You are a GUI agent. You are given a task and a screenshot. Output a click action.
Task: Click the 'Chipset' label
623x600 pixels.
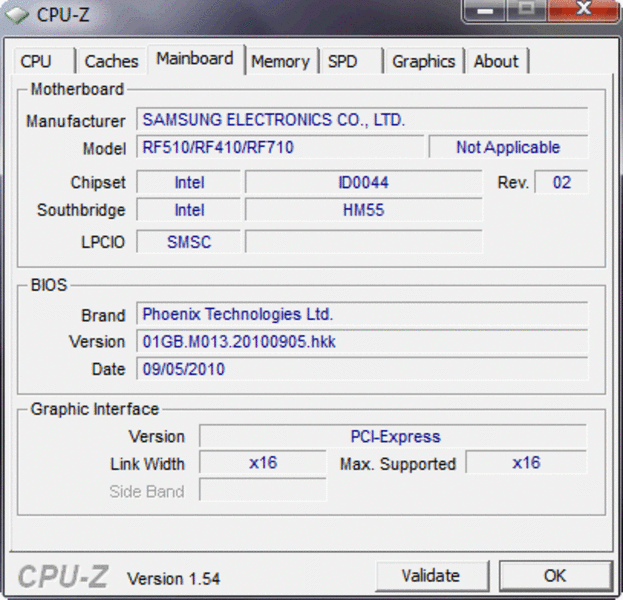click(x=98, y=183)
